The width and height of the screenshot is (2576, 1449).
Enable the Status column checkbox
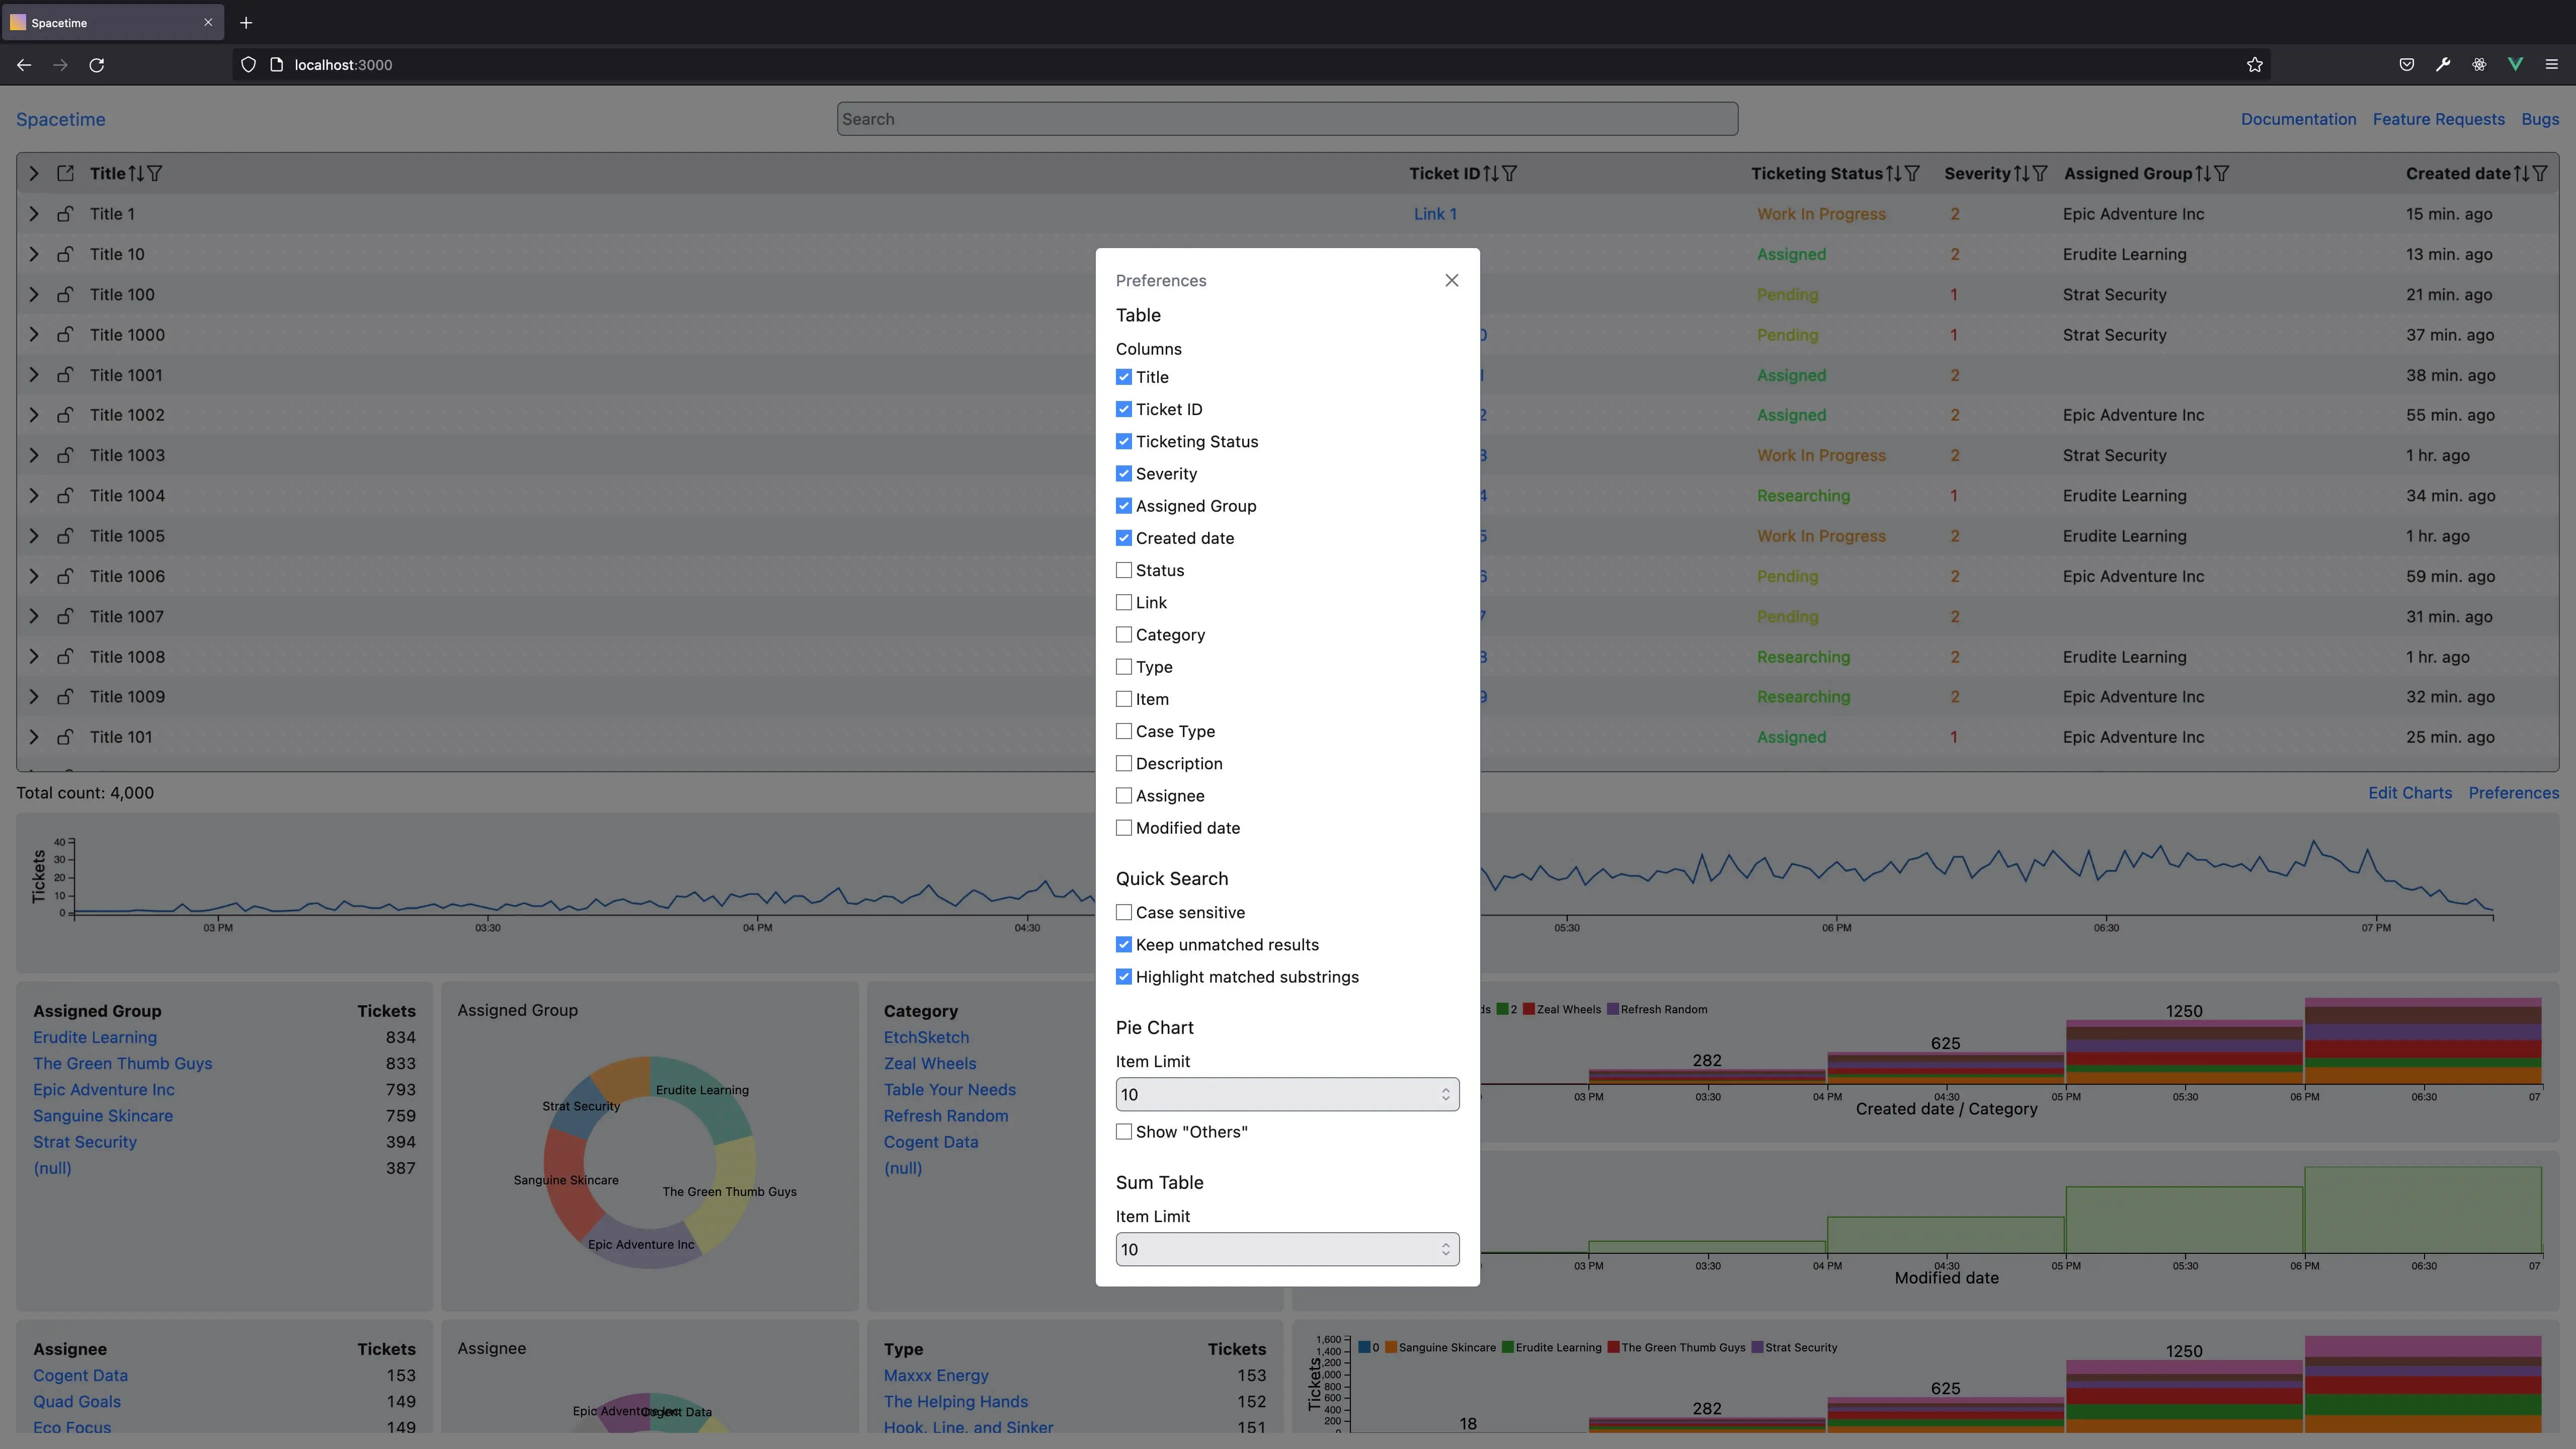[1124, 570]
